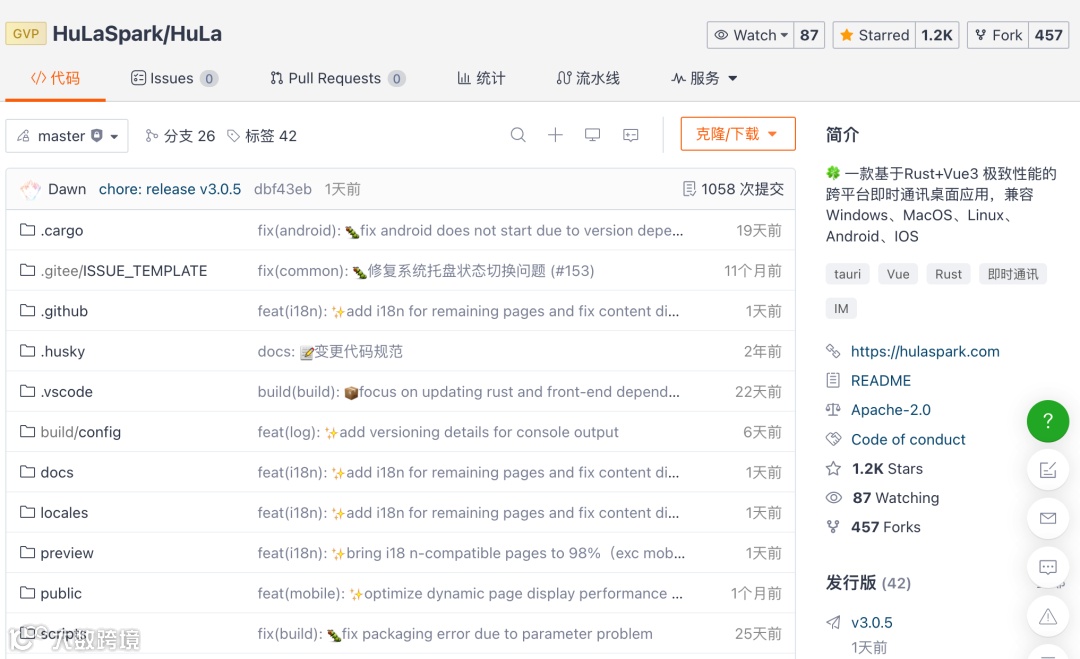Click the public folder icon
Viewport: 1080px width, 659px height.
(28, 592)
